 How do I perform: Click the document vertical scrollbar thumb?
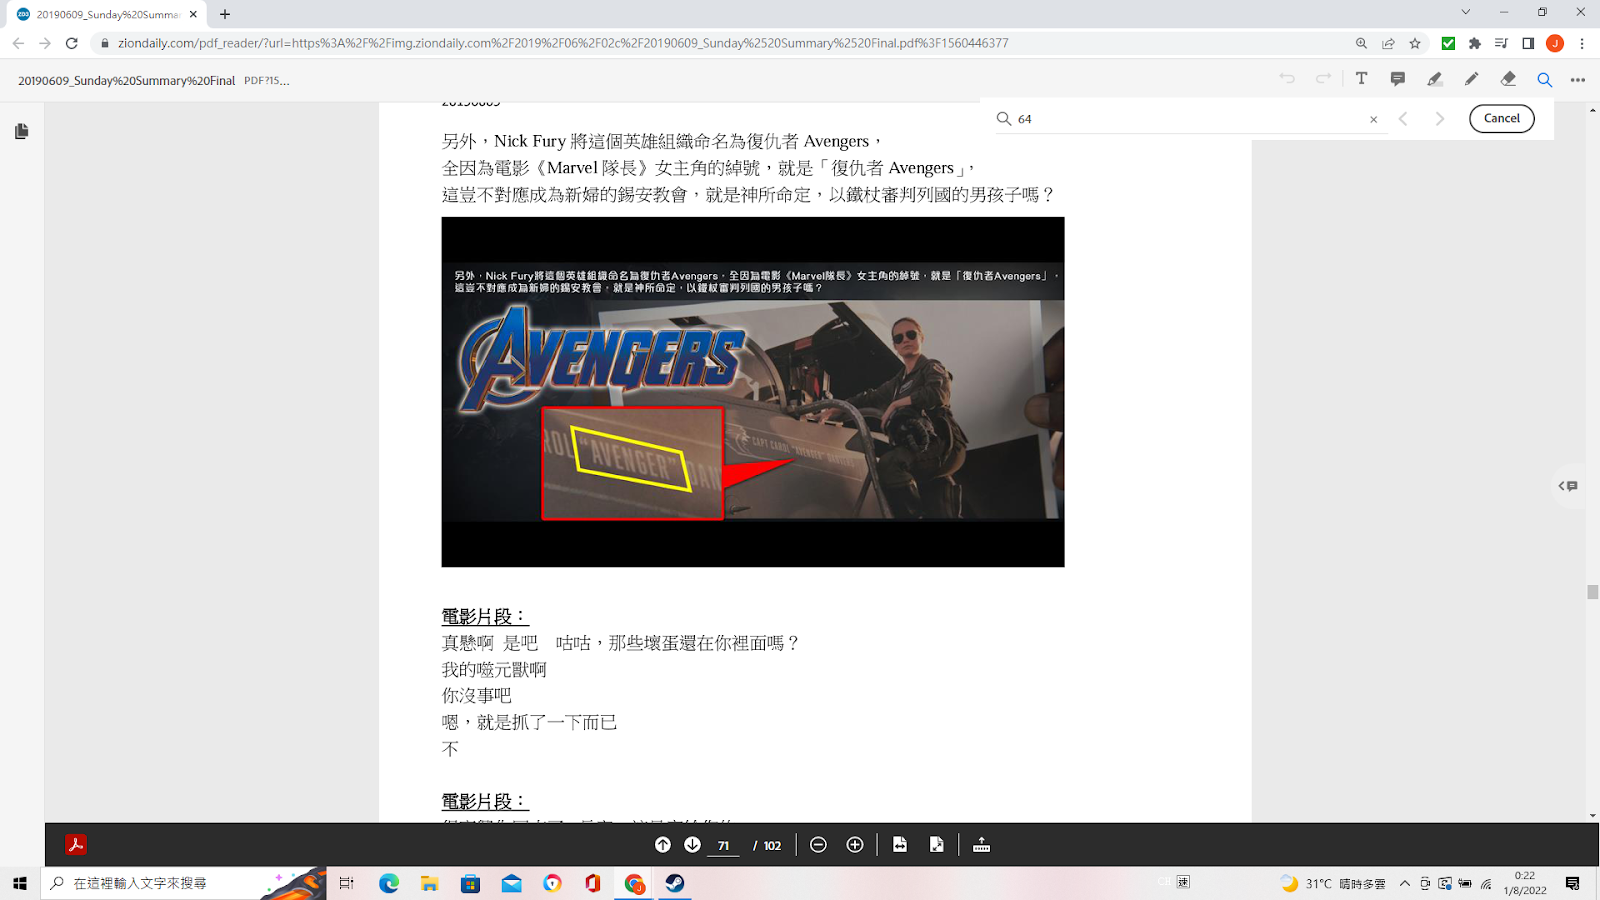[x=1592, y=592]
